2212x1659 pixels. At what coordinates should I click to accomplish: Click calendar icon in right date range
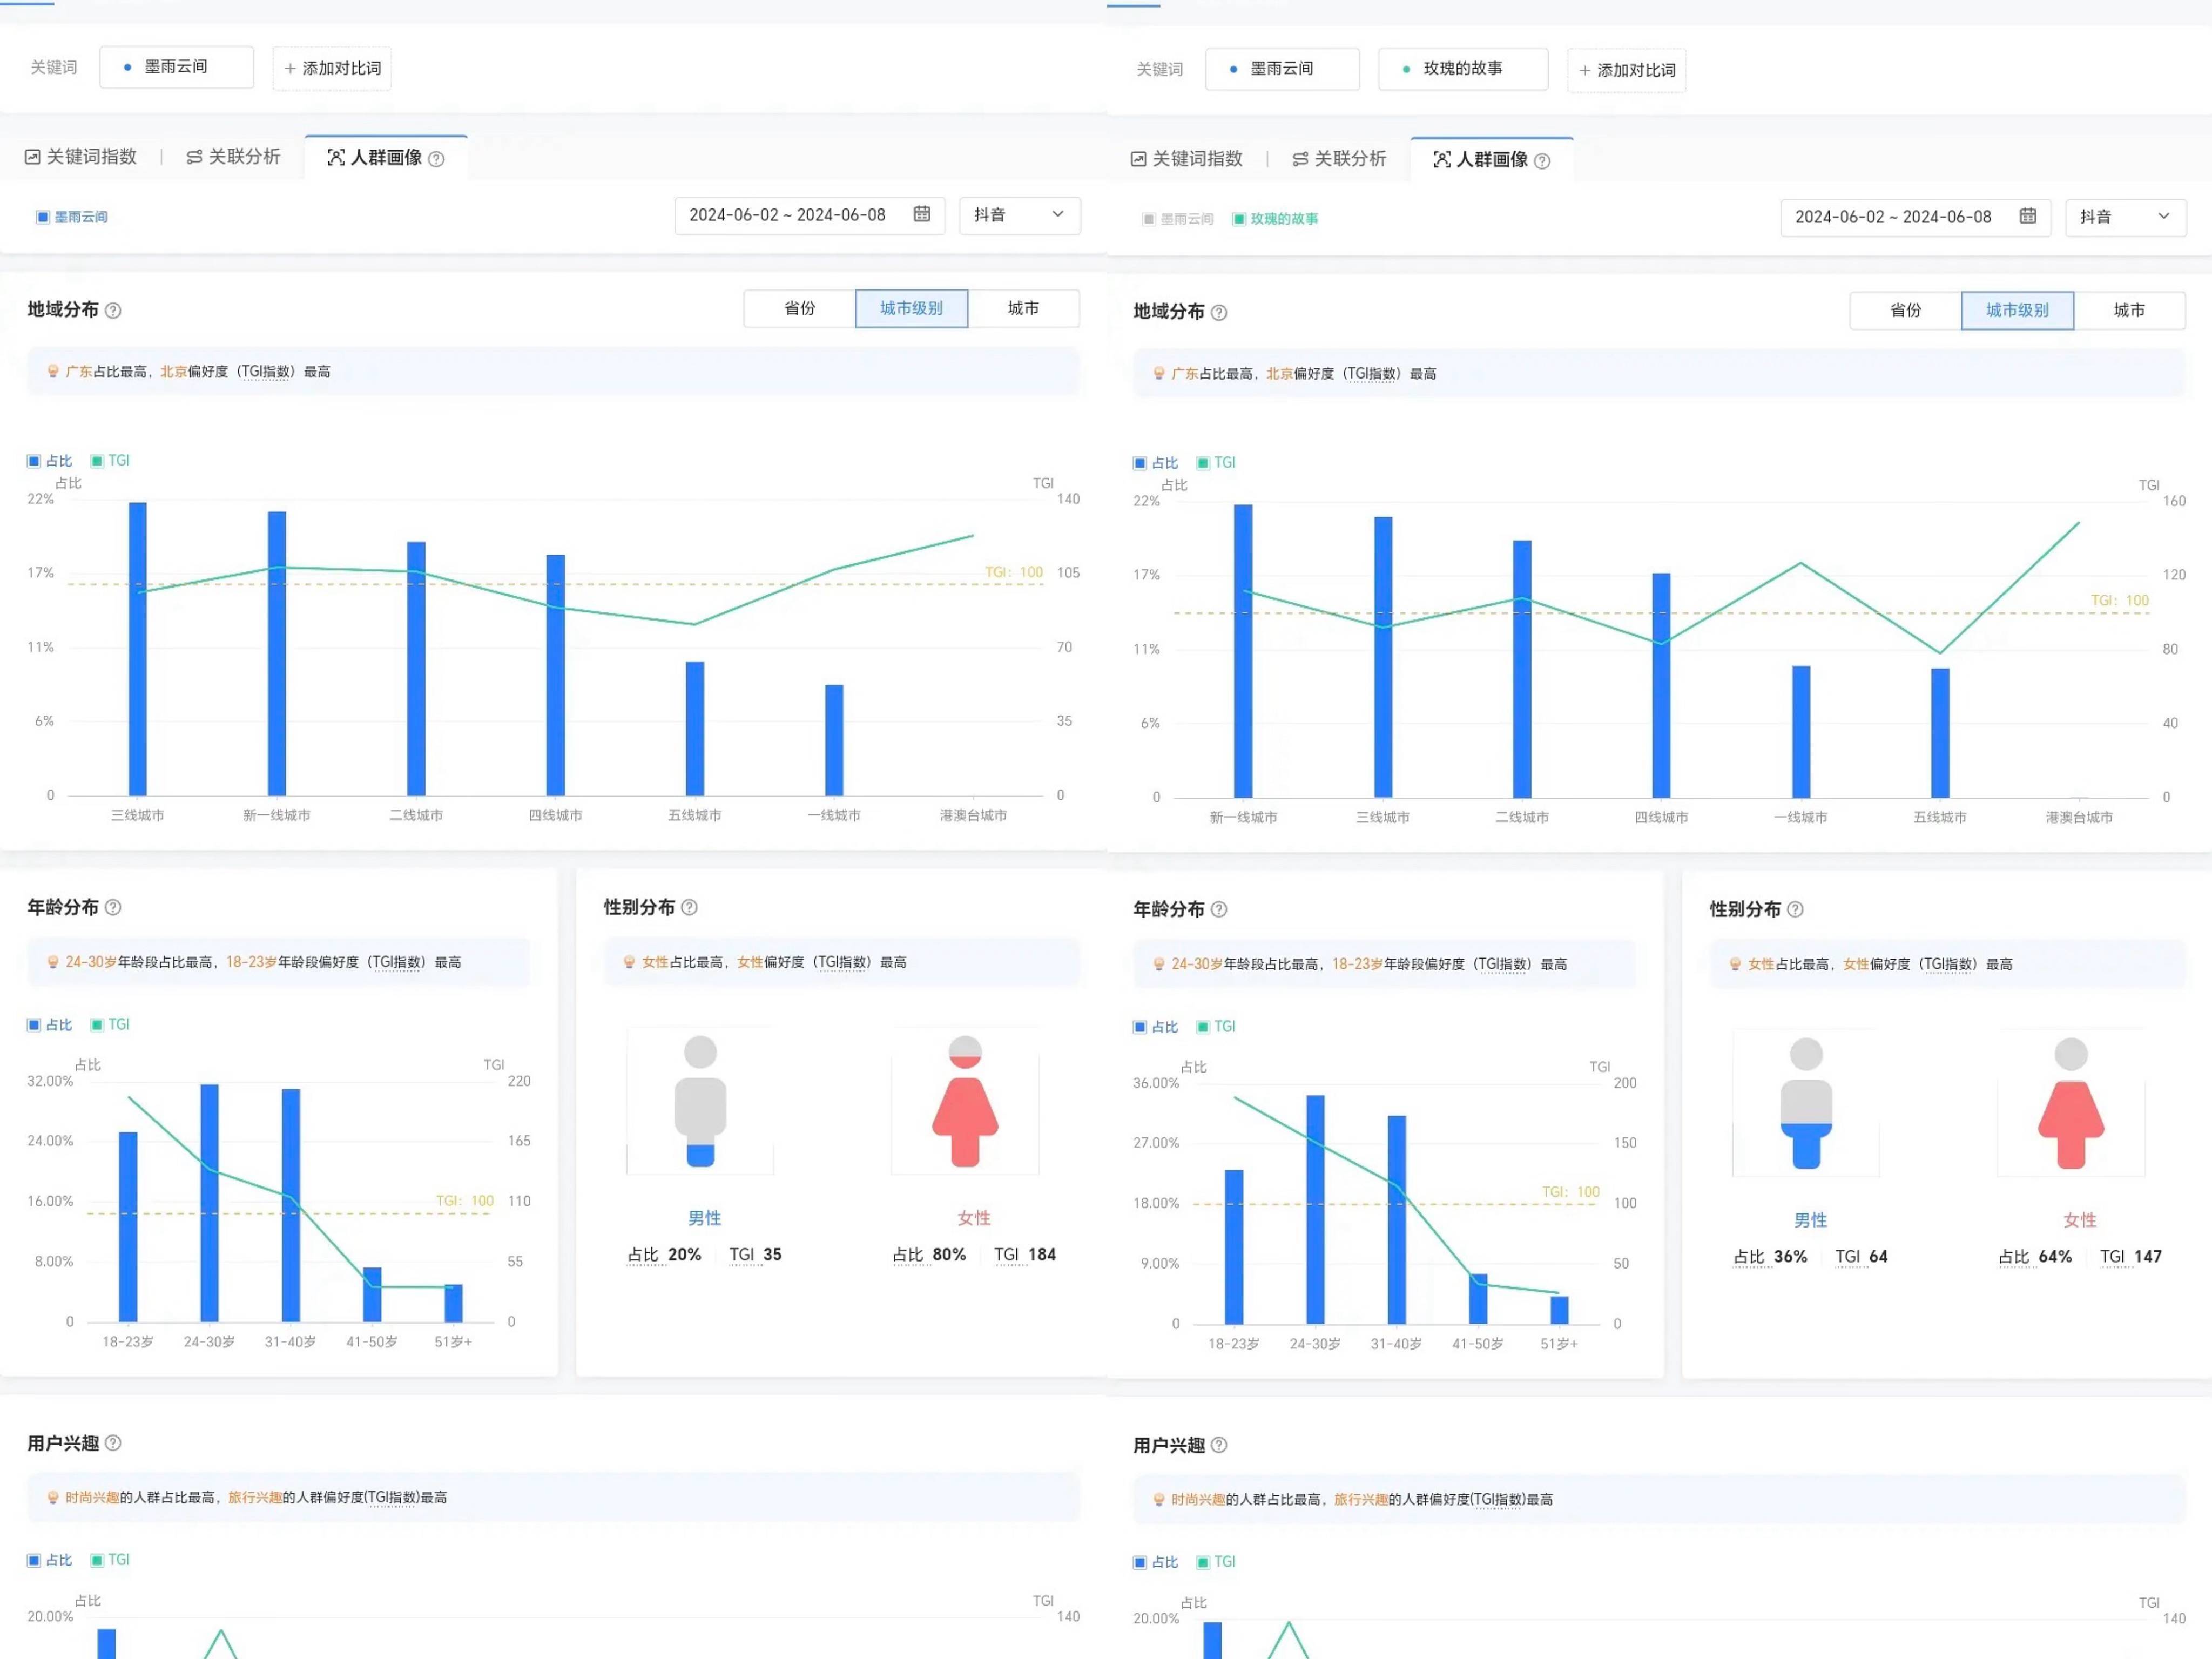(2028, 216)
